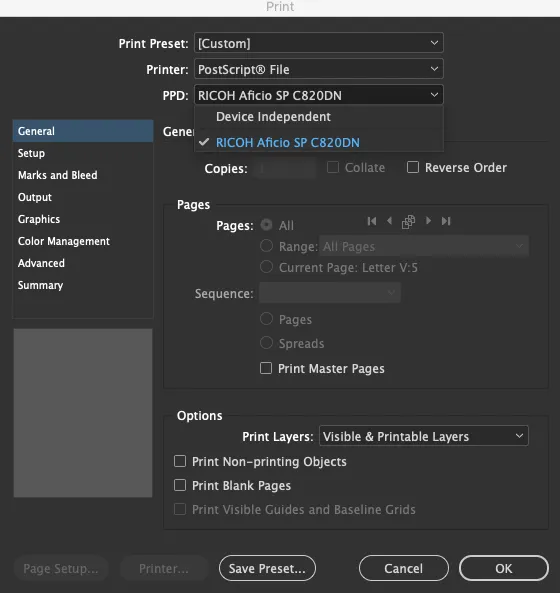
Task: Open the Graphics category
Action: coord(83,219)
